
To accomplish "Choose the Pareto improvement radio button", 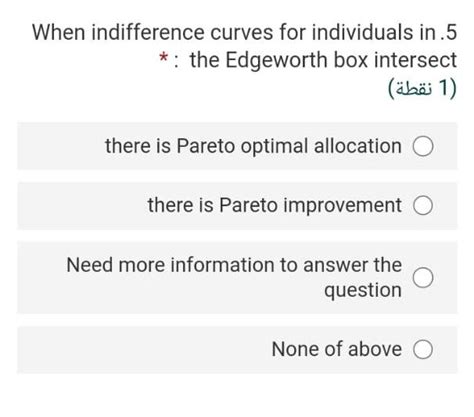I will click(423, 205).
